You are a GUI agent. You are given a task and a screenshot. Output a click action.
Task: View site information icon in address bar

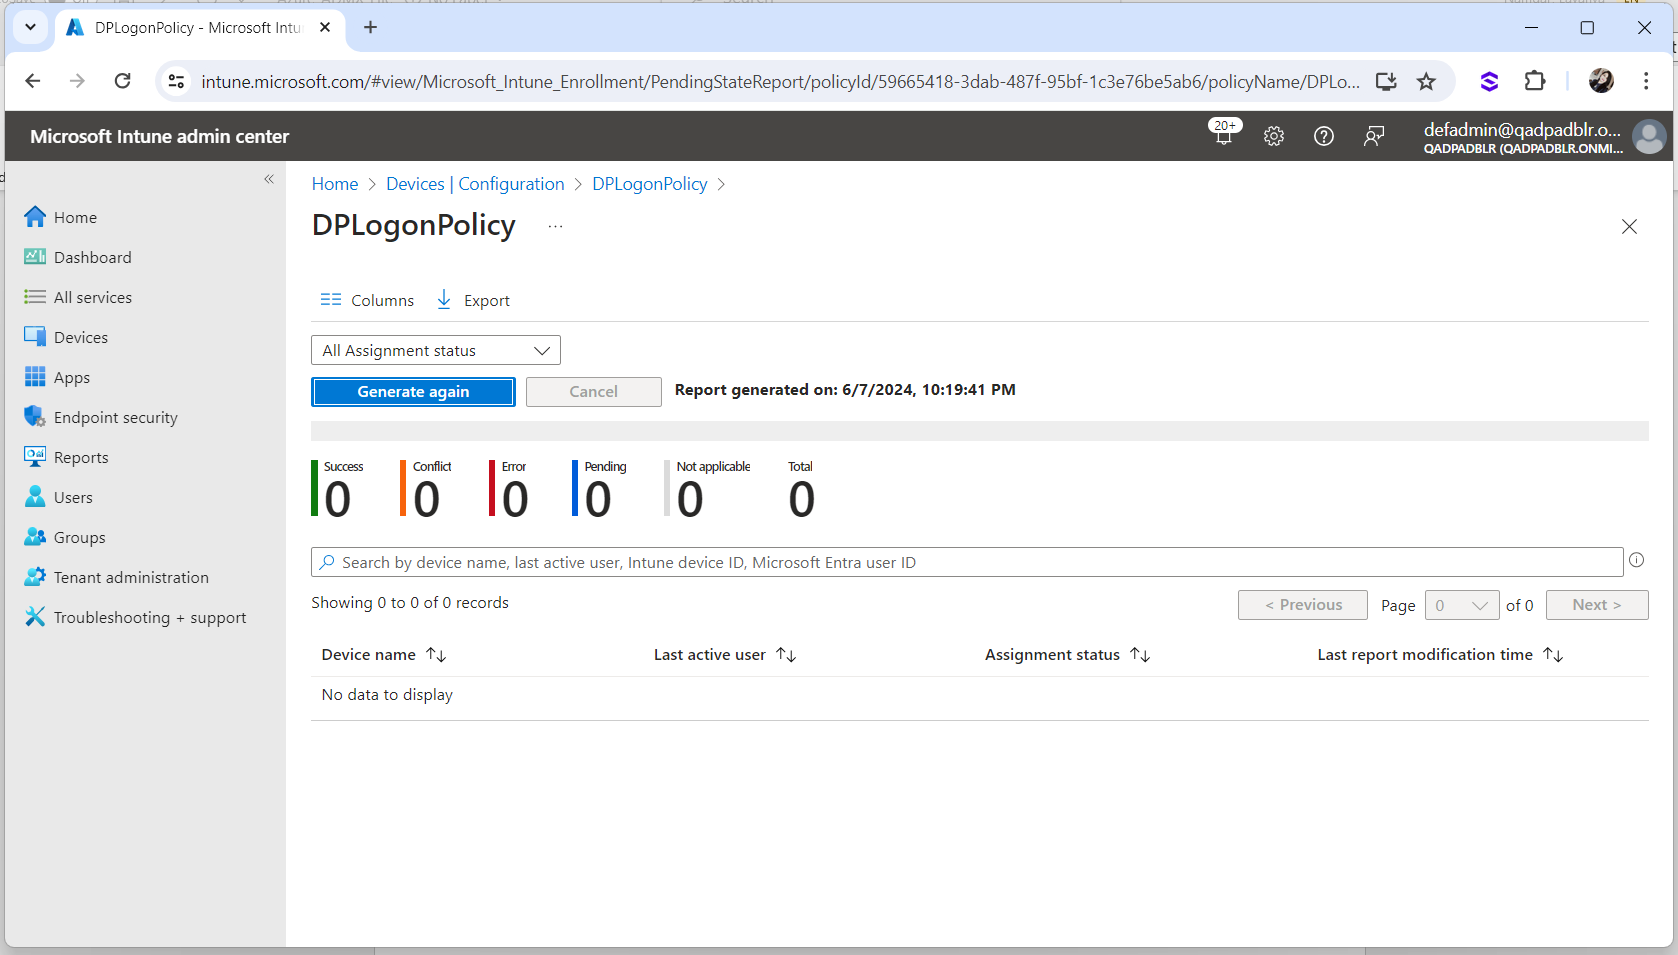point(176,81)
